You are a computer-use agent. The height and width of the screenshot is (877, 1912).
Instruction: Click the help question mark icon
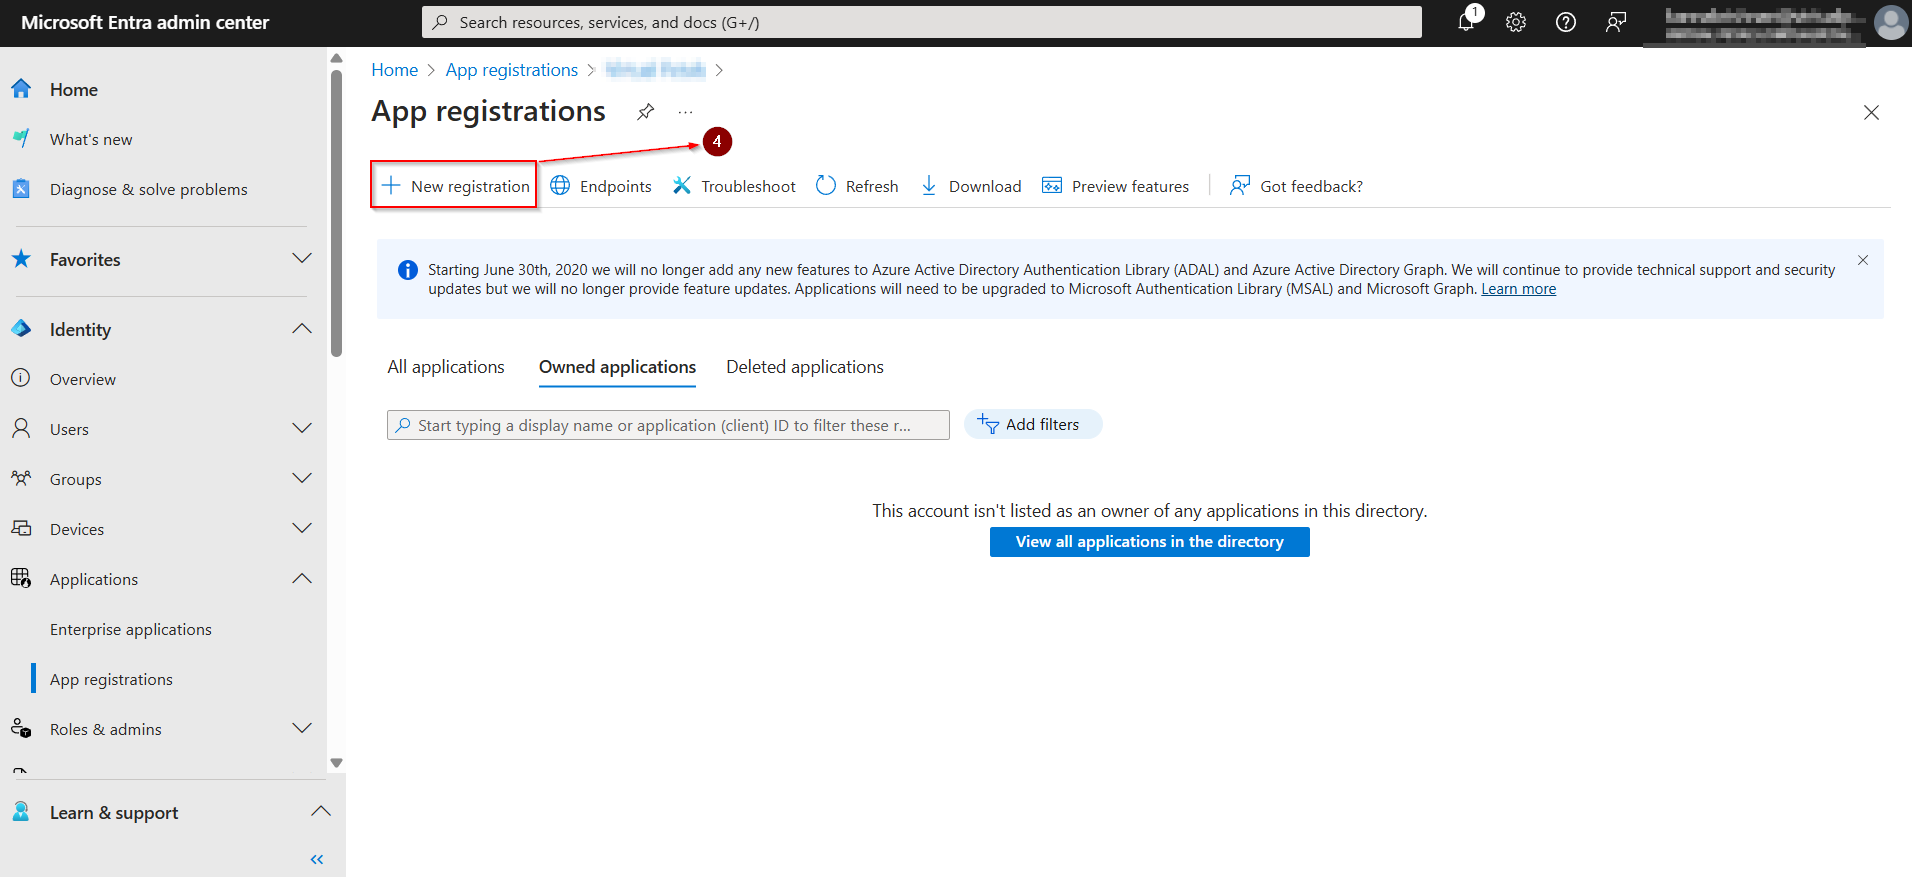(x=1566, y=22)
